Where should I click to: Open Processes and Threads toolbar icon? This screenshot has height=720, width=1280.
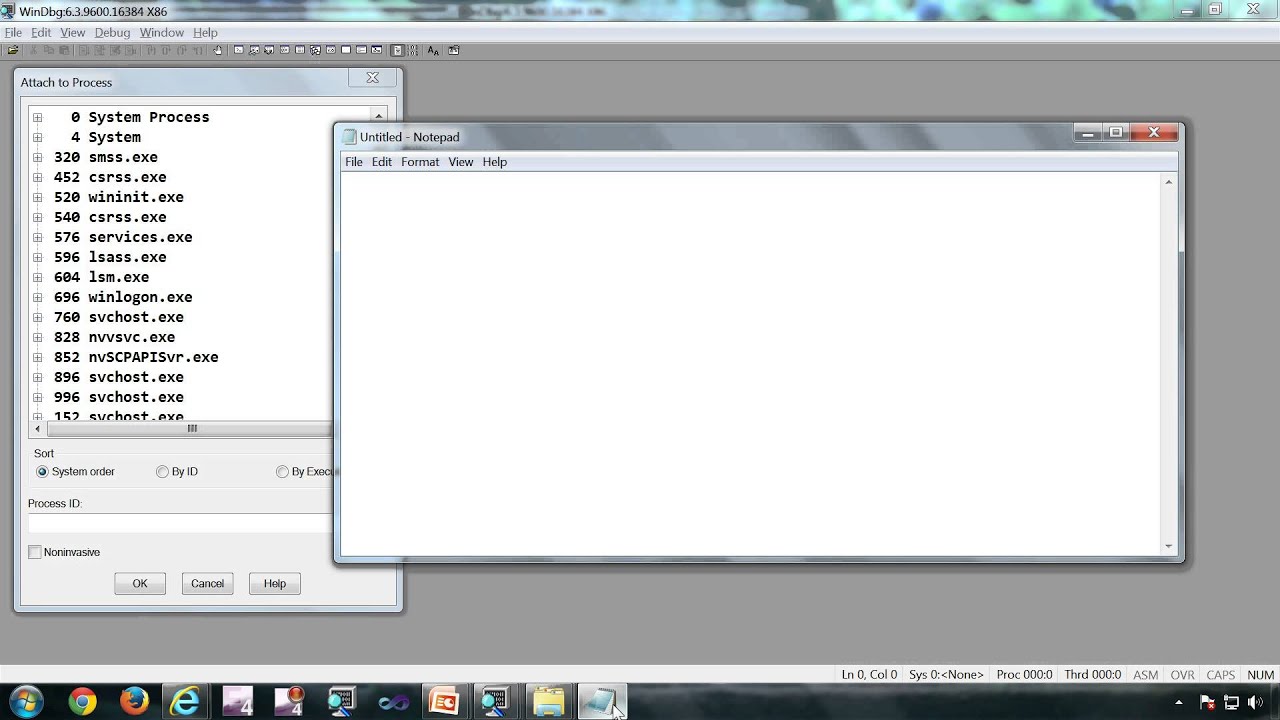click(361, 50)
